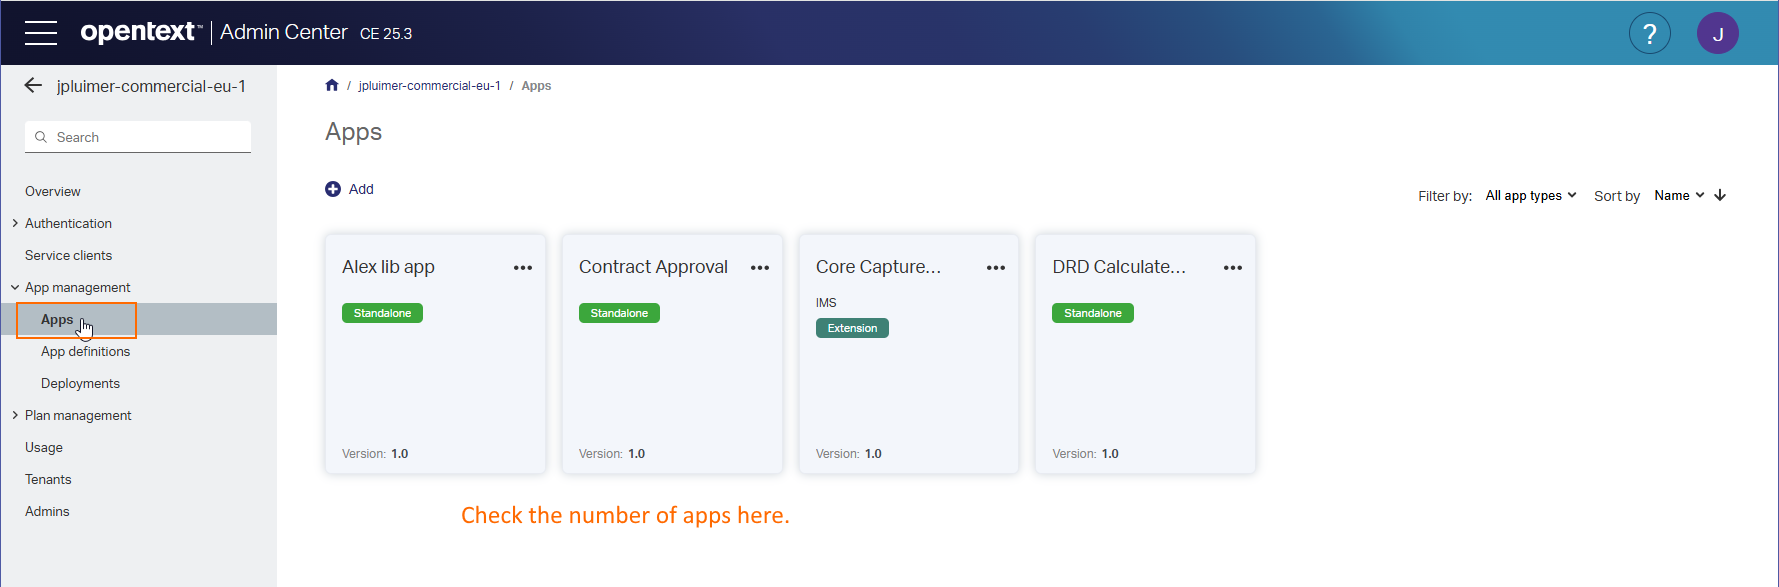The width and height of the screenshot is (1779, 587).
Task: Click Standalone badge on DRD Calculate
Action: click(1093, 313)
